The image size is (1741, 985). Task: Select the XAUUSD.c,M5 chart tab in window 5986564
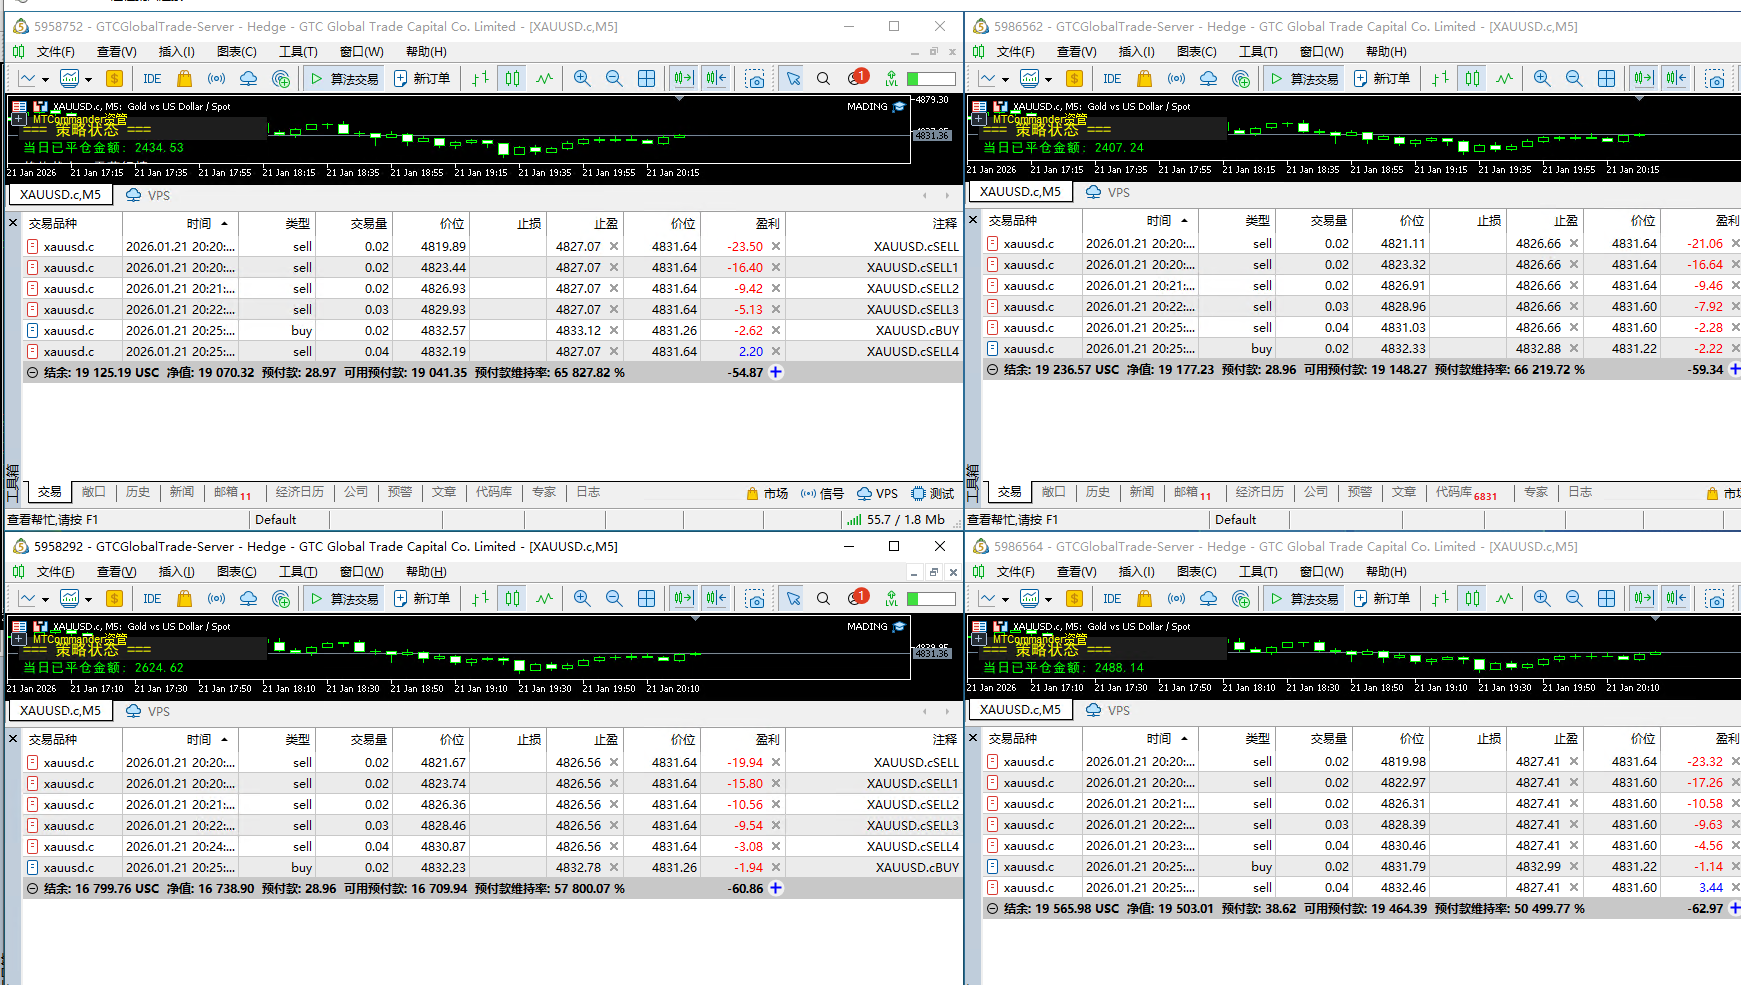[1020, 710]
